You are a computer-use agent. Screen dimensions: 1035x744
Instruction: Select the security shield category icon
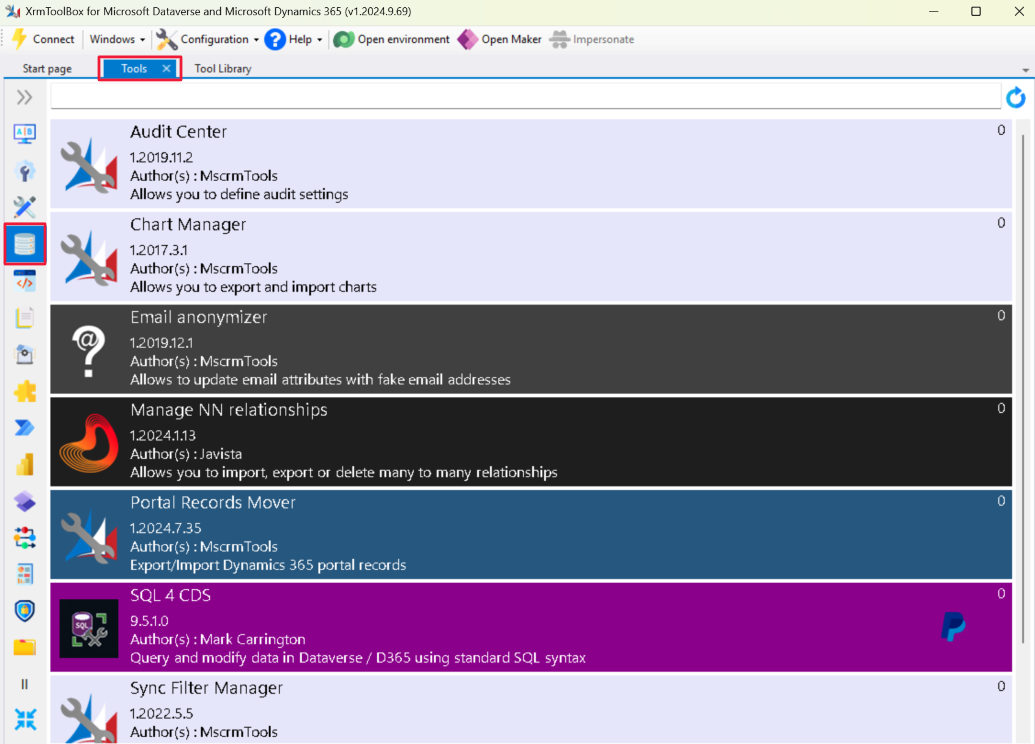(x=24, y=611)
